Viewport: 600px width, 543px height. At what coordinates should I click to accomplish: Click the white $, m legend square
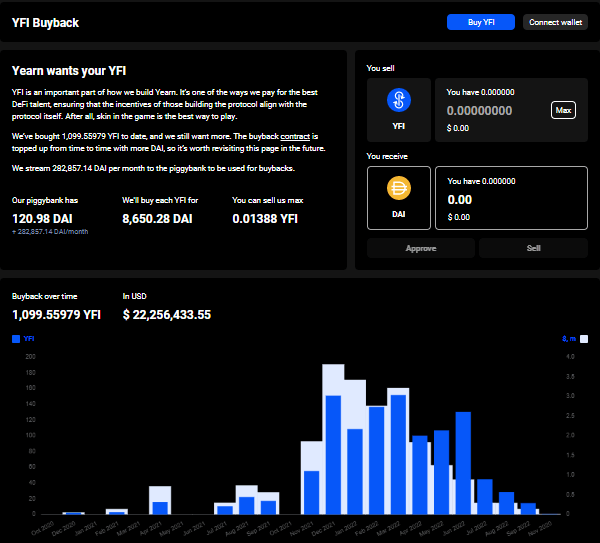pyautogui.click(x=584, y=339)
